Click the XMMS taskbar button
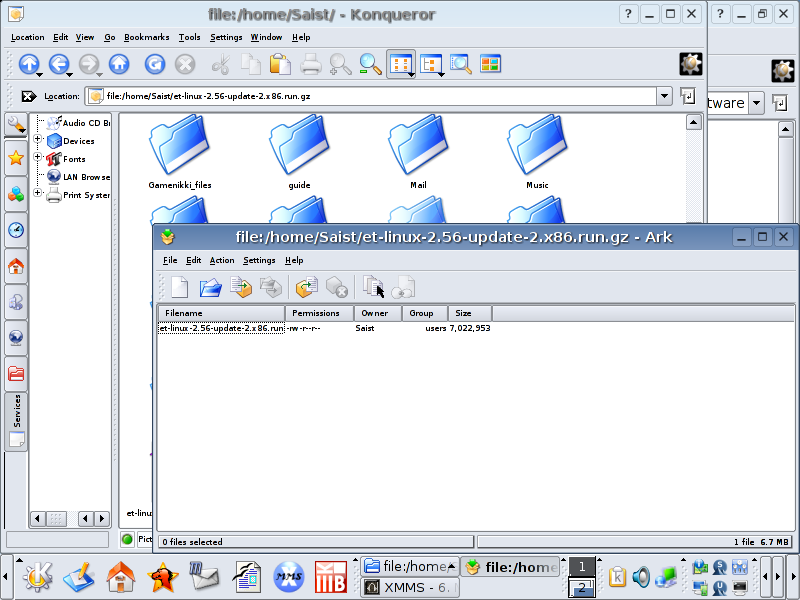 click(x=410, y=588)
